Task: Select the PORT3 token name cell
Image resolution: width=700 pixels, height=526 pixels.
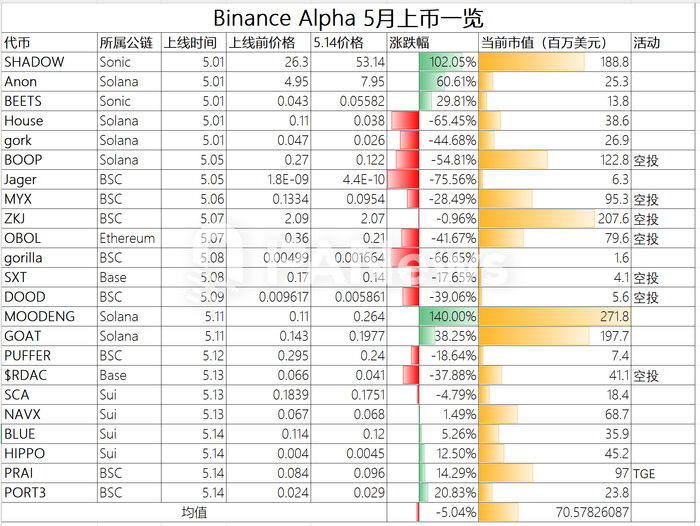Action: coord(48,493)
